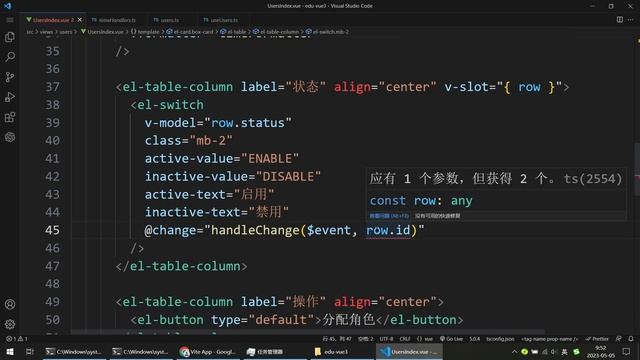Open the hamburger application menu
Image resolution: width=640 pixels, height=360 pixels.
tap(10, 20)
